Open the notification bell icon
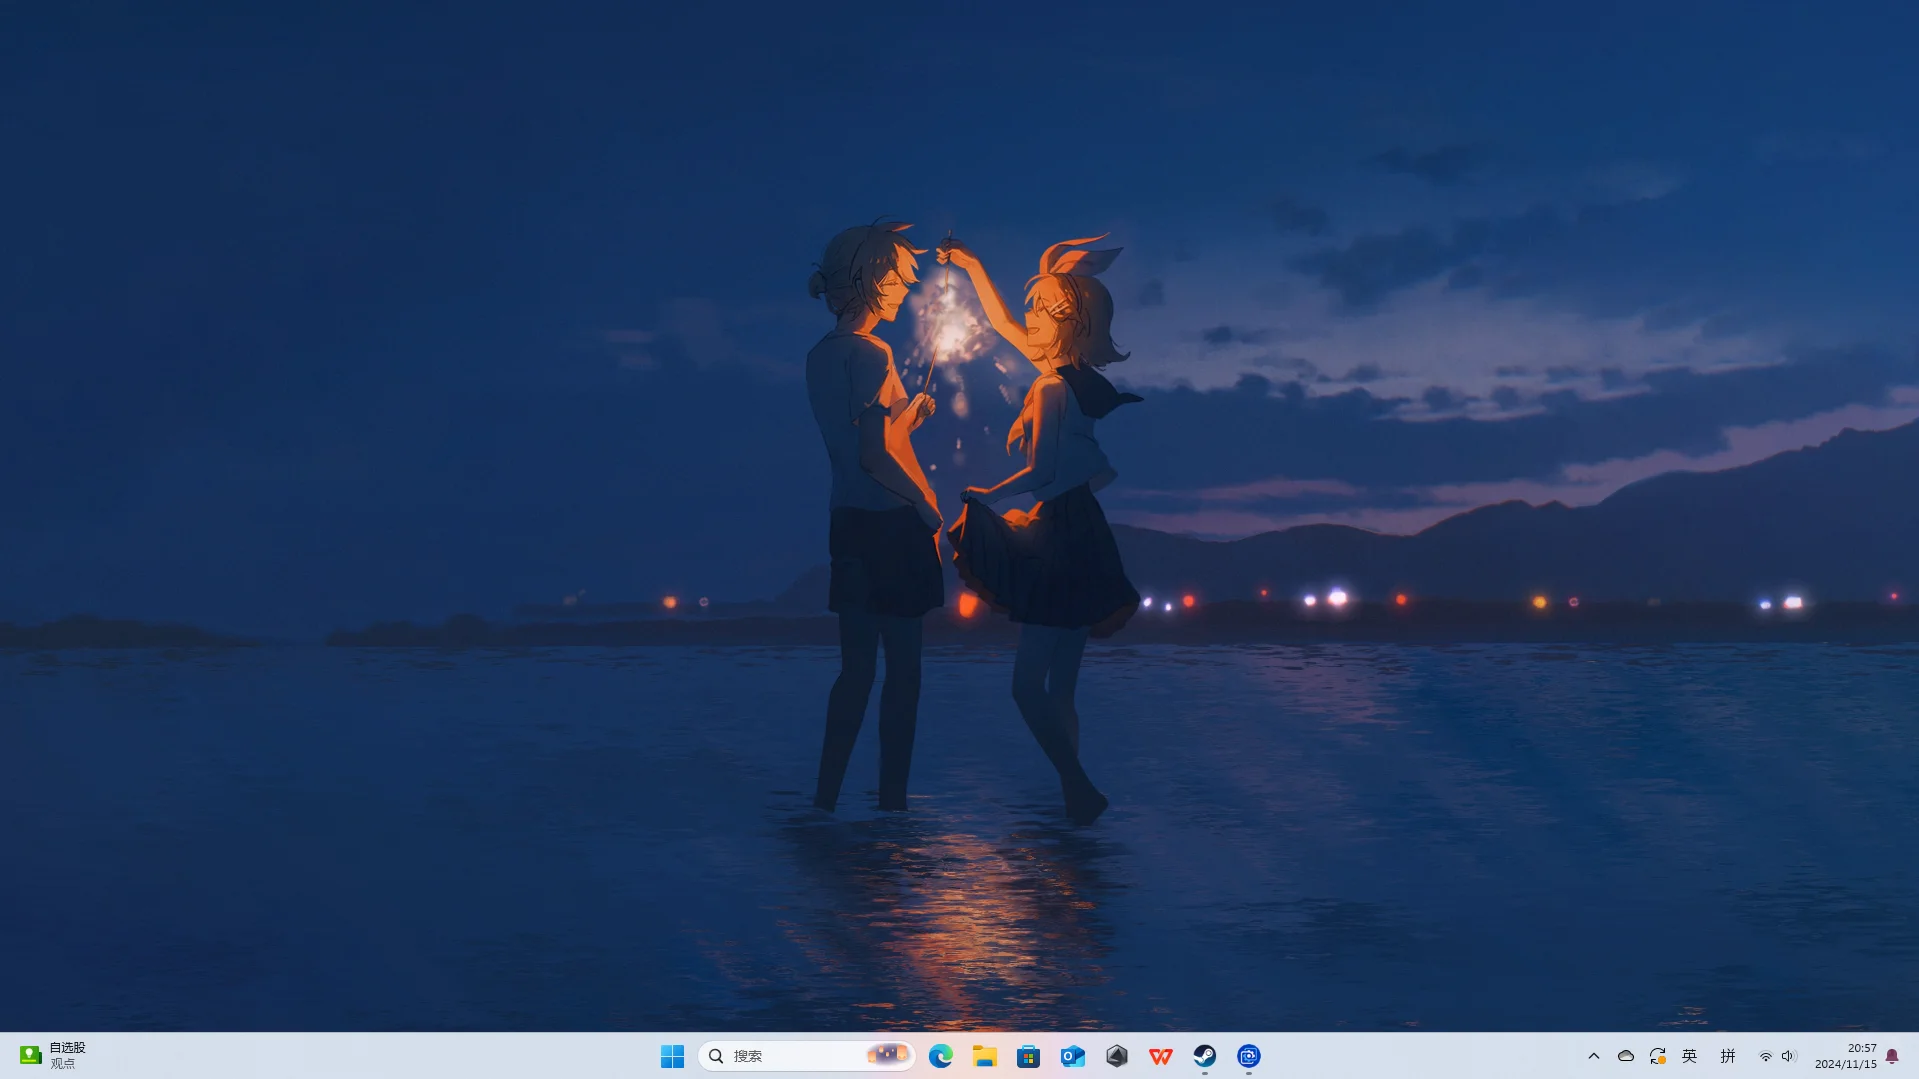Viewport: 1919px width, 1079px height. point(1892,1056)
